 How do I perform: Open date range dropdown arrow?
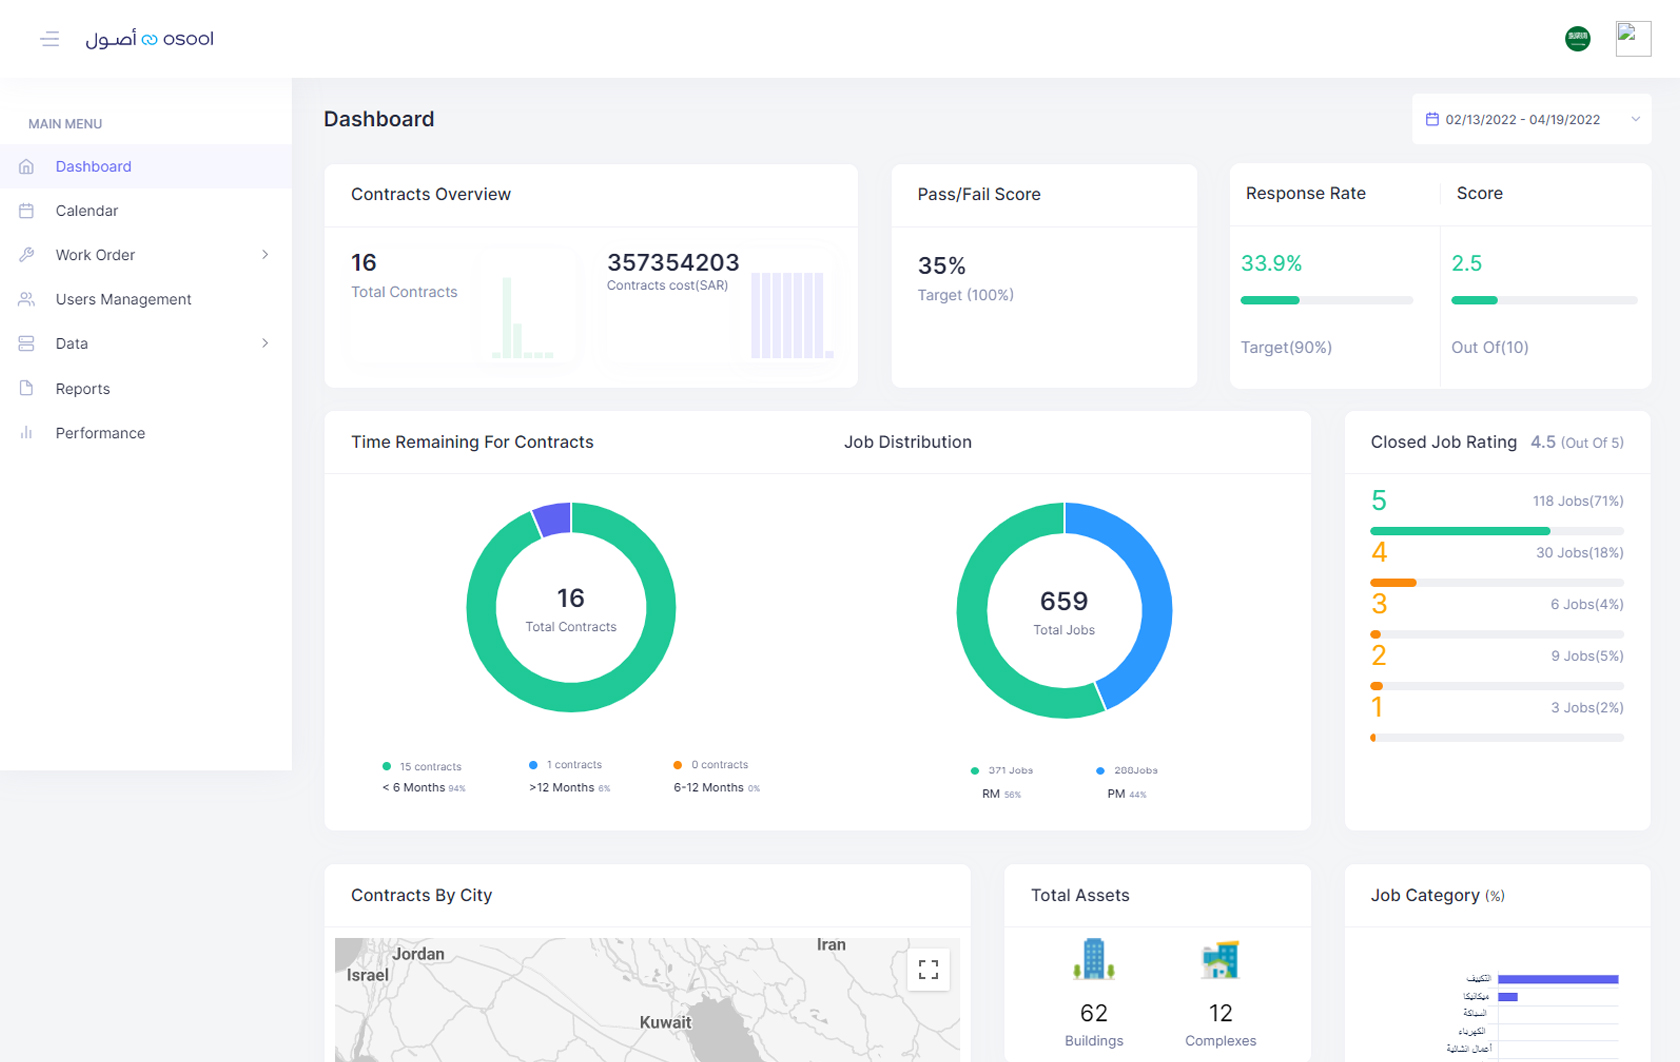tap(1635, 119)
